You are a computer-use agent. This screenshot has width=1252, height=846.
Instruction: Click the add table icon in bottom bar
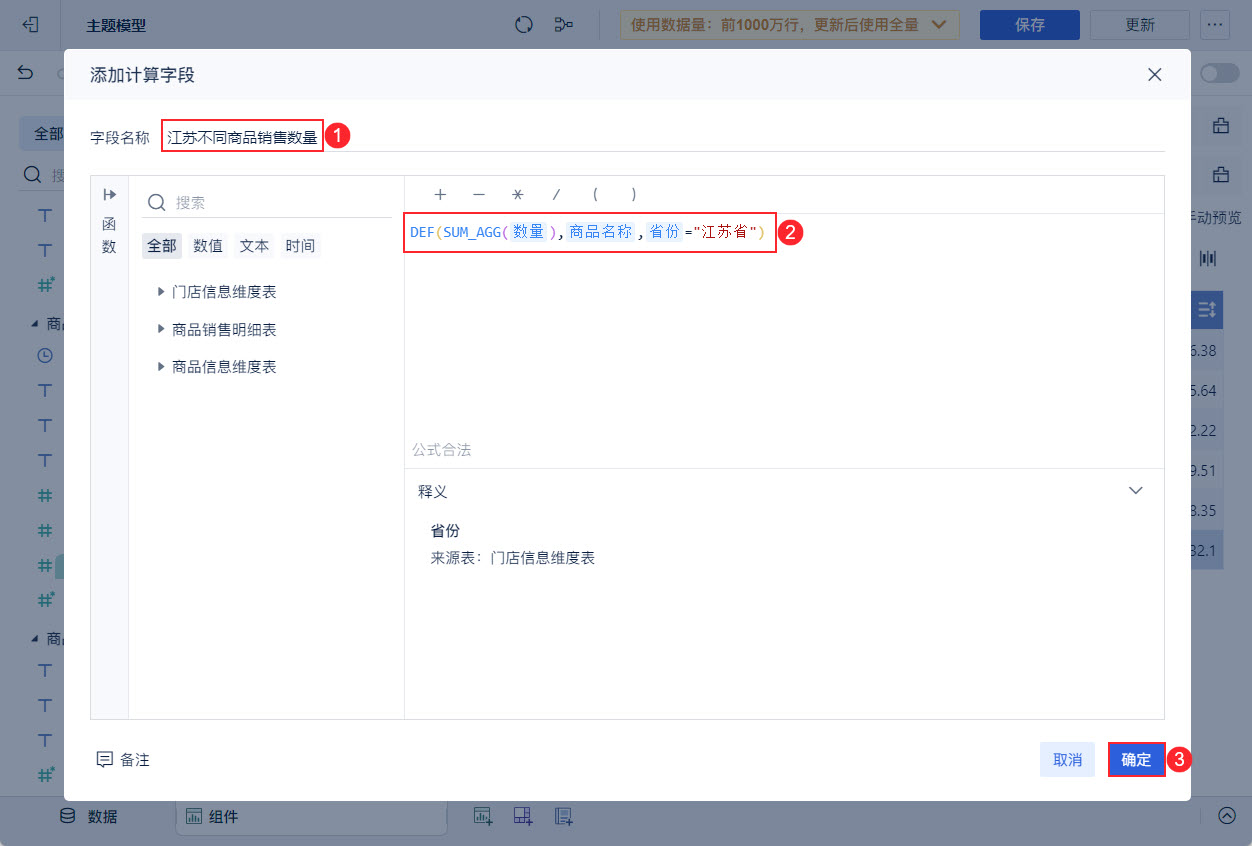(x=483, y=816)
